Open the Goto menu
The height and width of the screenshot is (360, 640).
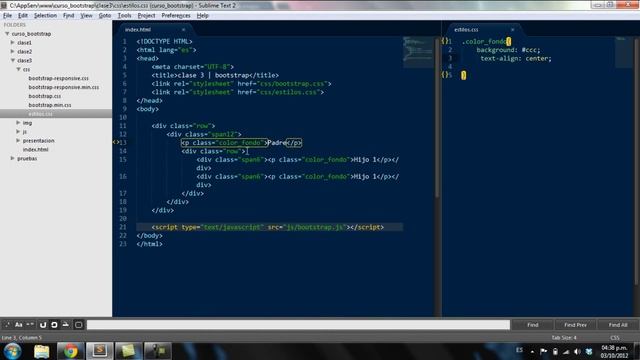(105, 16)
